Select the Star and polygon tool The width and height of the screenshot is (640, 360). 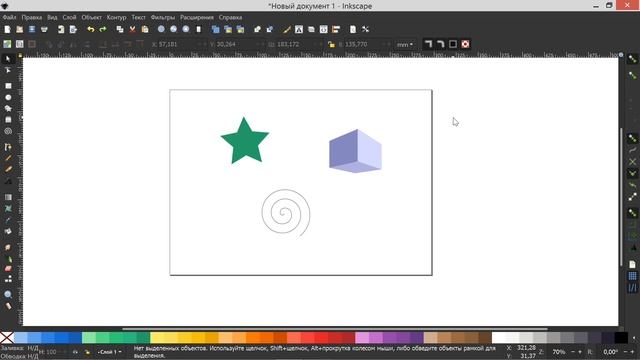[x=8, y=109]
